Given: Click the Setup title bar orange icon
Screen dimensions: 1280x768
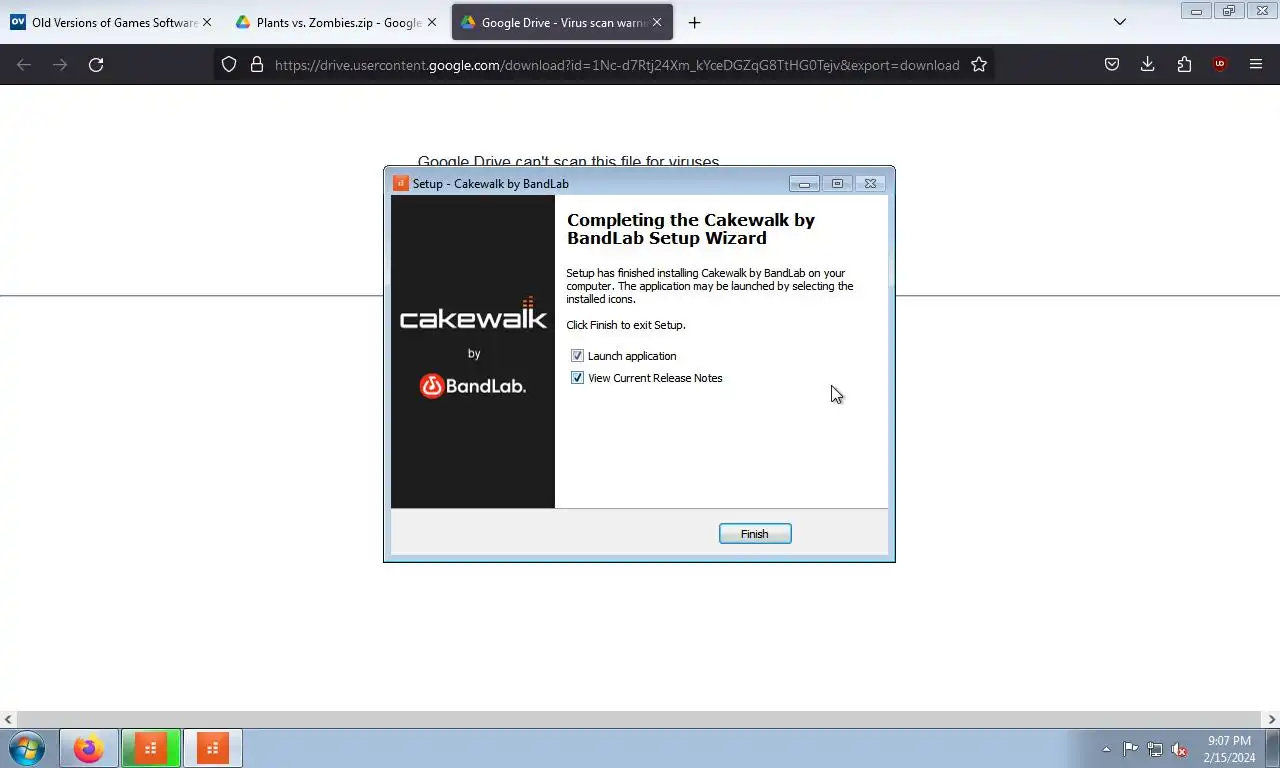Looking at the screenshot, I should tap(400, 184).
